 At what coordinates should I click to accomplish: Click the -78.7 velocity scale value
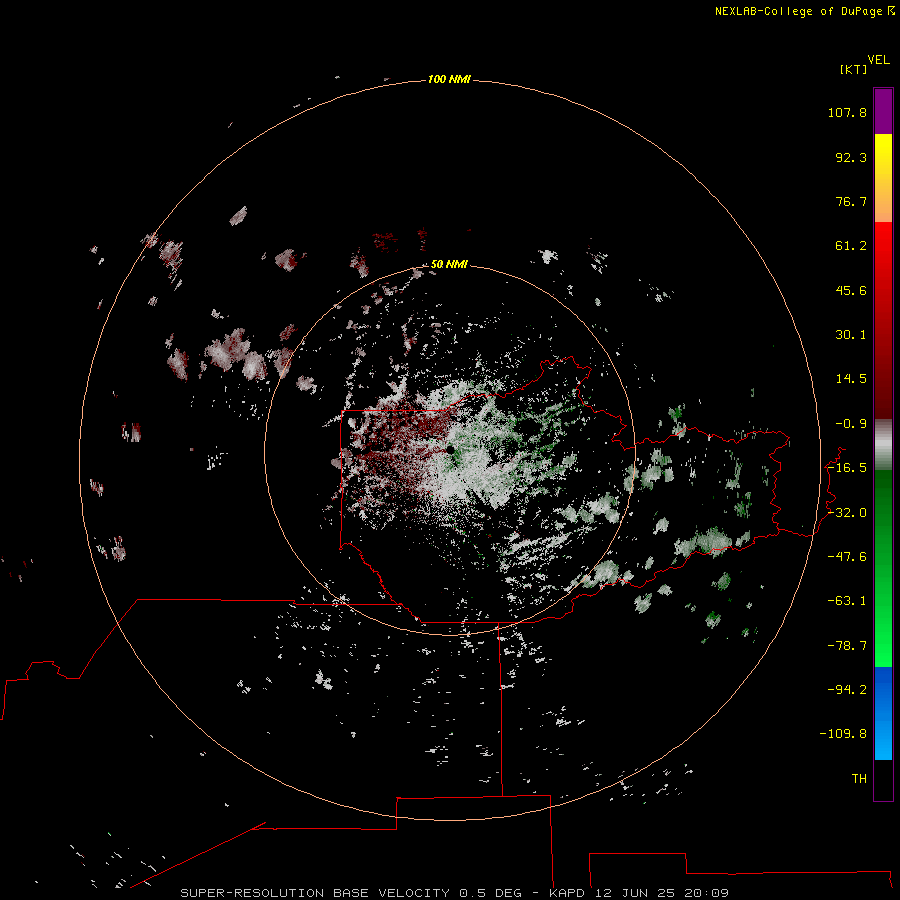coord(847,646)
